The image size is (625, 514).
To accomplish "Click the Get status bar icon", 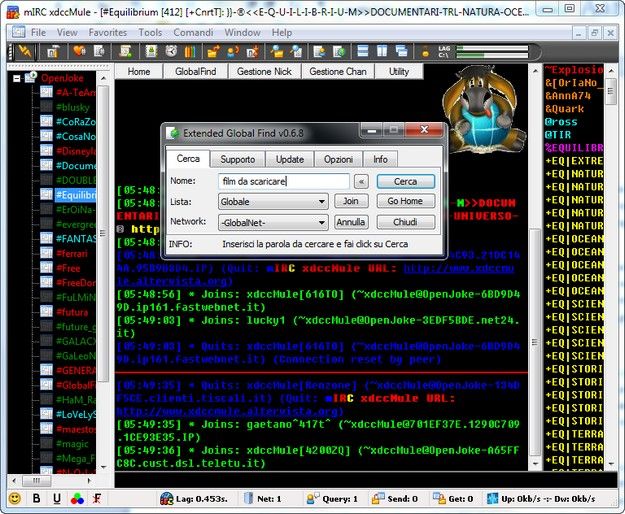I will click(439, 498).
